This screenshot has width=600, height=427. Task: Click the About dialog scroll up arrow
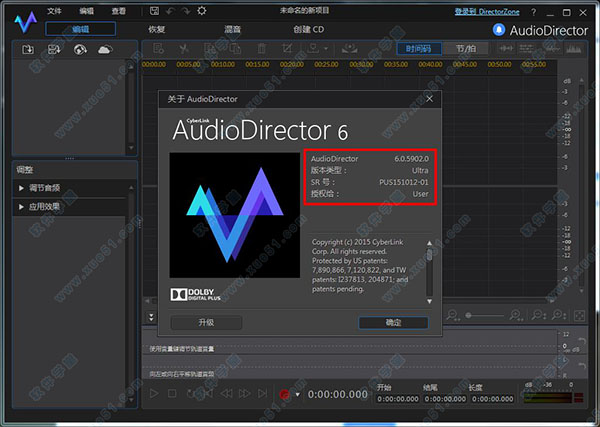point(429,243)
